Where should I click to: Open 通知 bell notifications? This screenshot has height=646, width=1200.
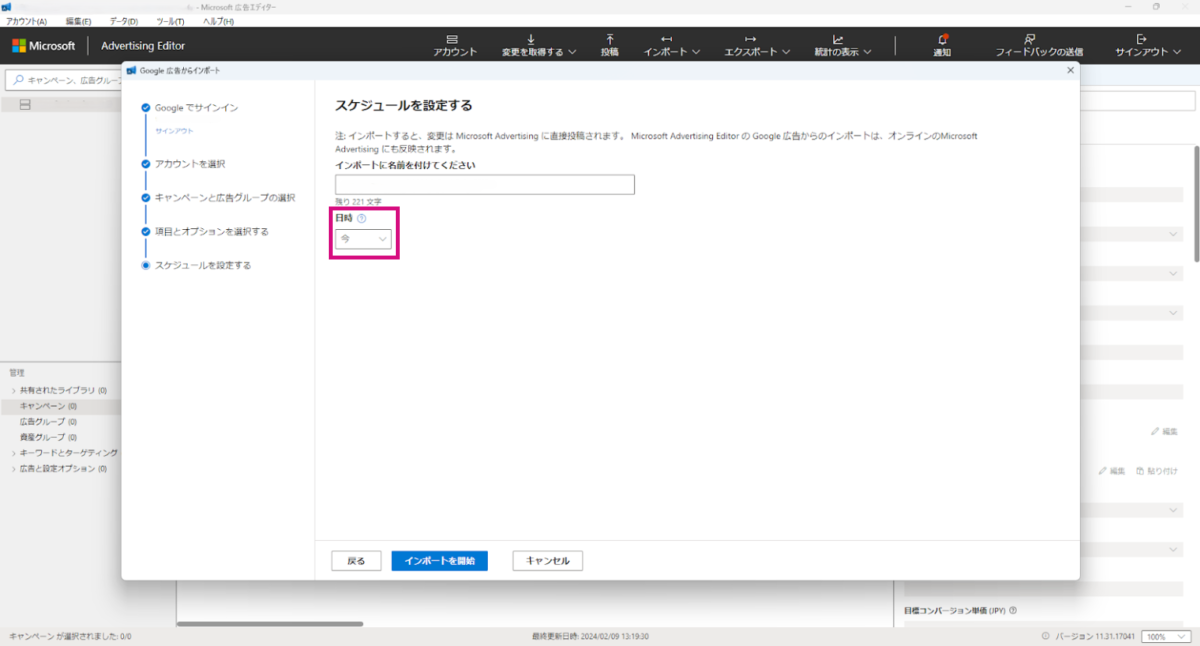coord(942,45)
